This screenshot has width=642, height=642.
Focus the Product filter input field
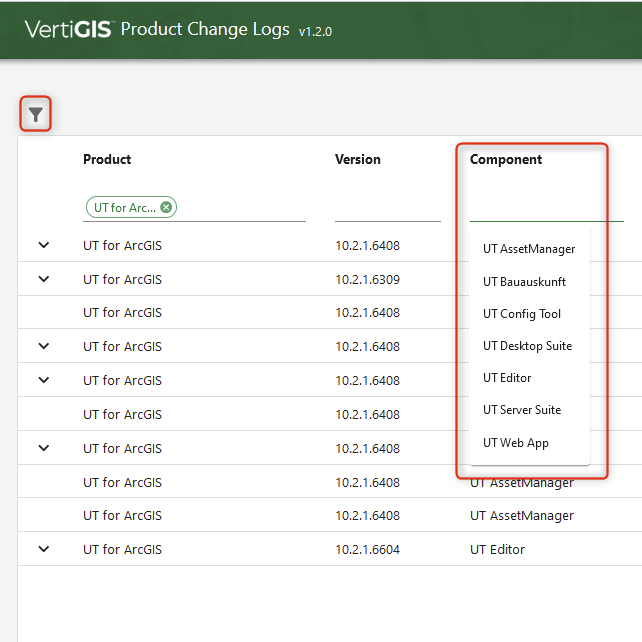[194, 207]
